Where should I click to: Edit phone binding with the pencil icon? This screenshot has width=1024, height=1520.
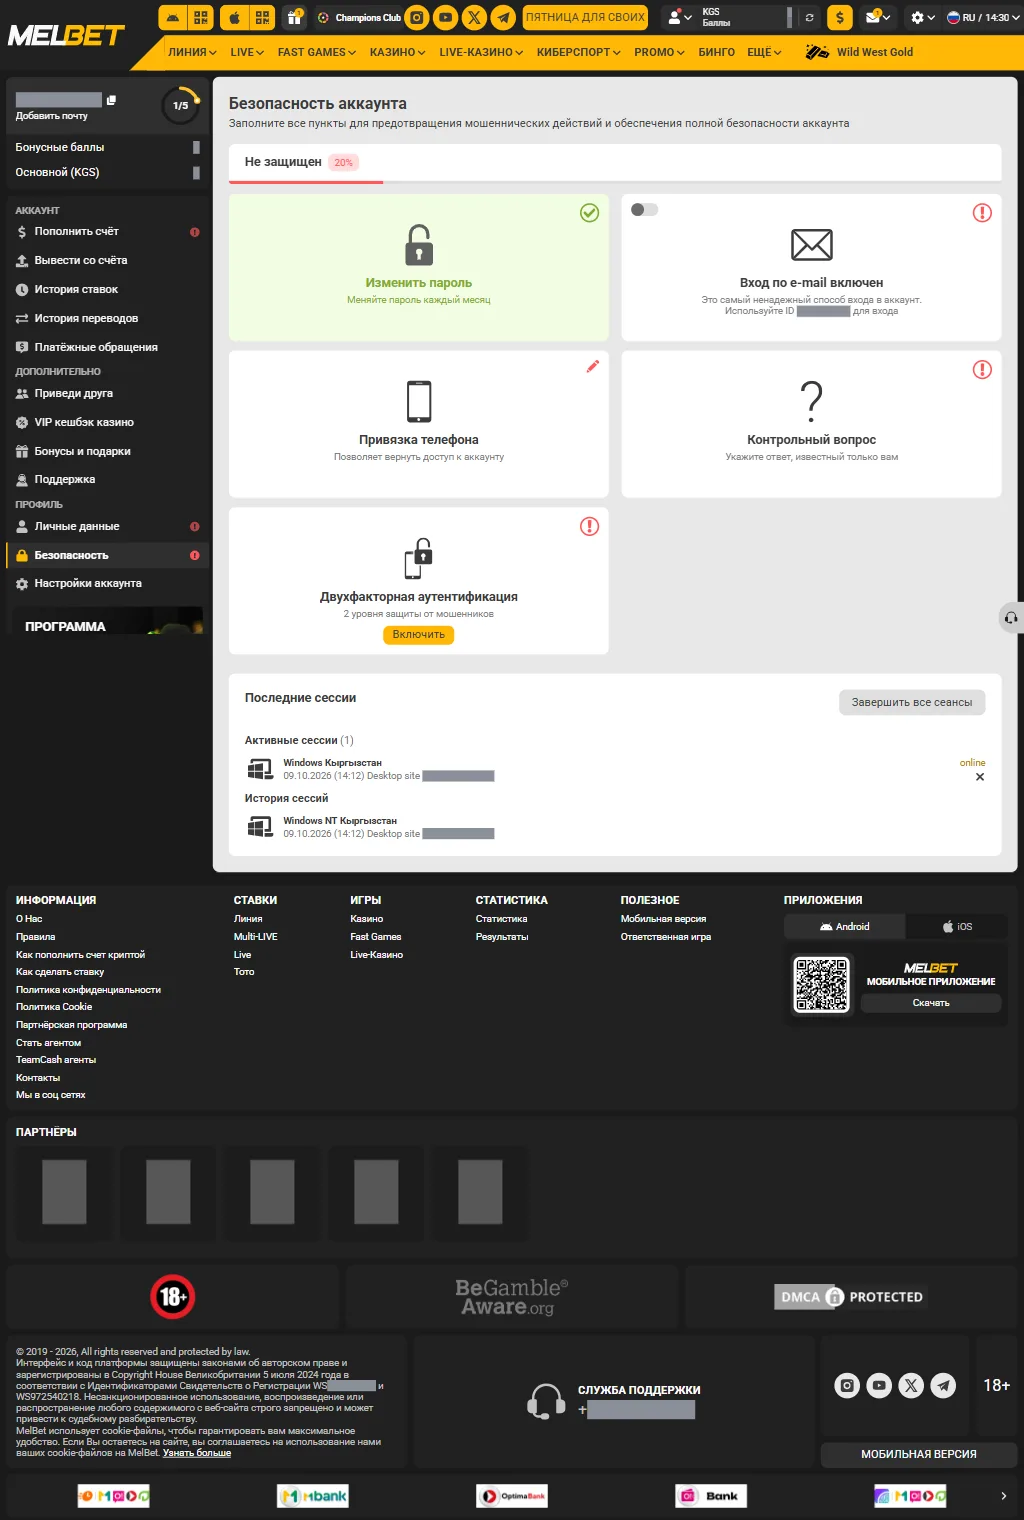click(x=593, y=366)
